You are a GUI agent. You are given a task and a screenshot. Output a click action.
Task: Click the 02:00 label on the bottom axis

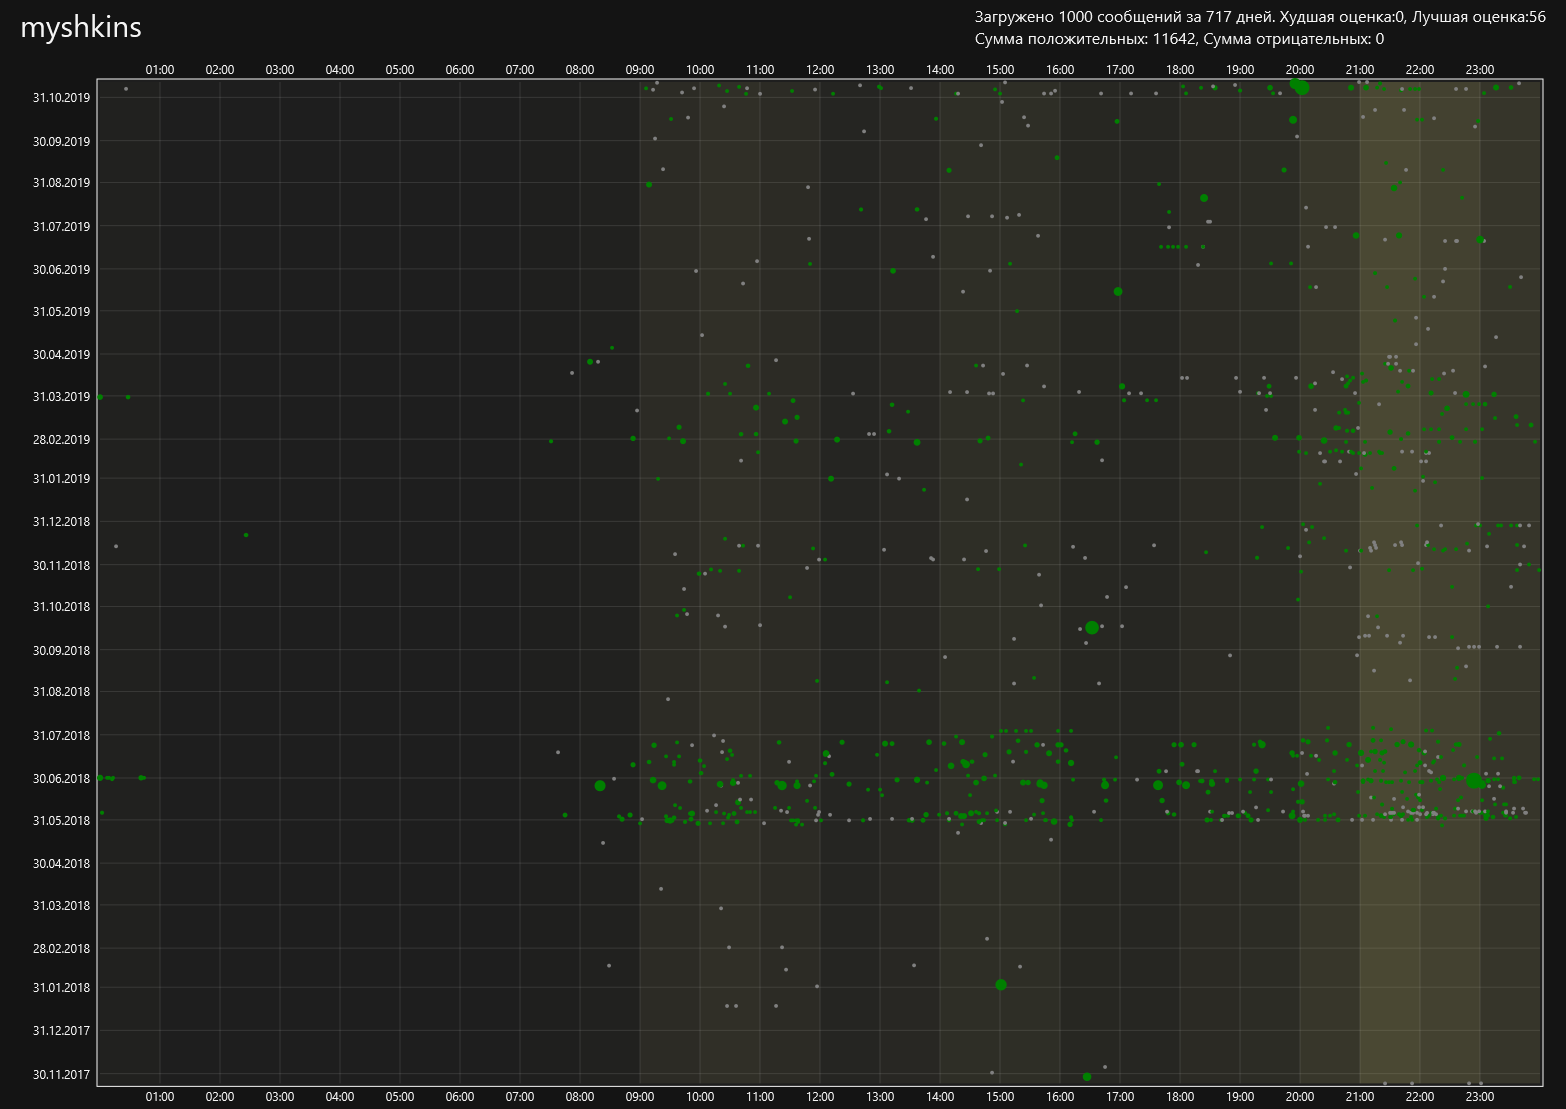click(x=220, y=1097)
